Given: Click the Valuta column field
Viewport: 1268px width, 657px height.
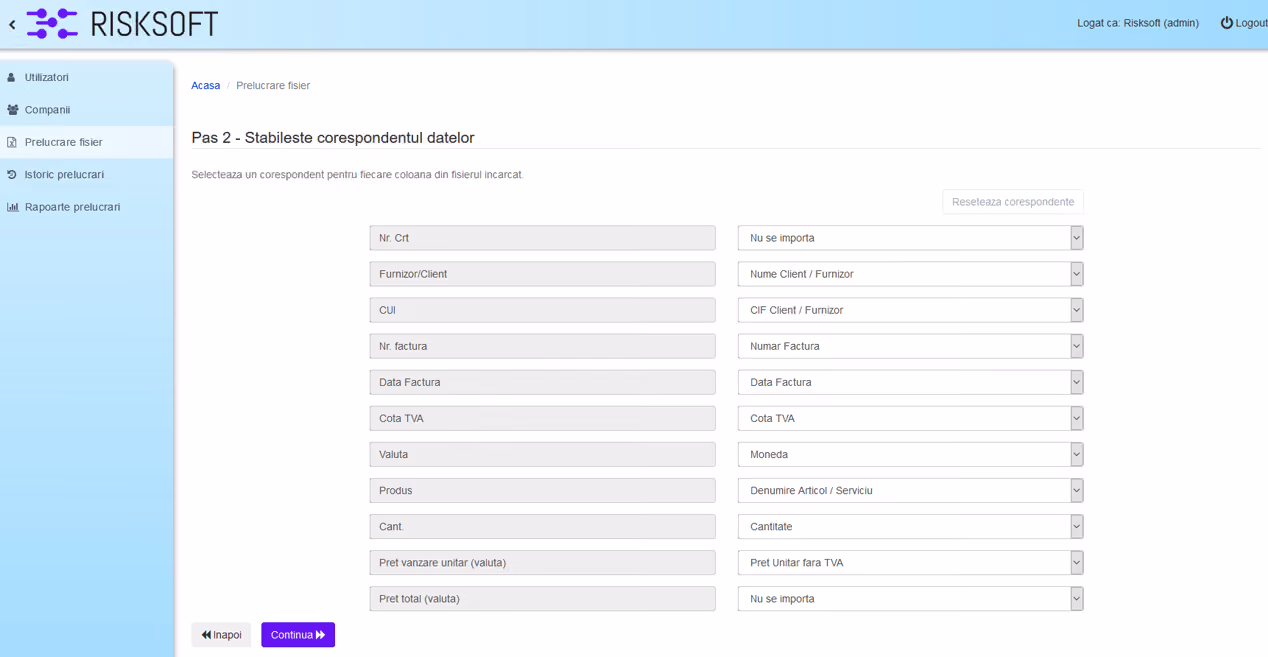Looking at the screenshot, I should pyautogui.click(x=542, y=454).
